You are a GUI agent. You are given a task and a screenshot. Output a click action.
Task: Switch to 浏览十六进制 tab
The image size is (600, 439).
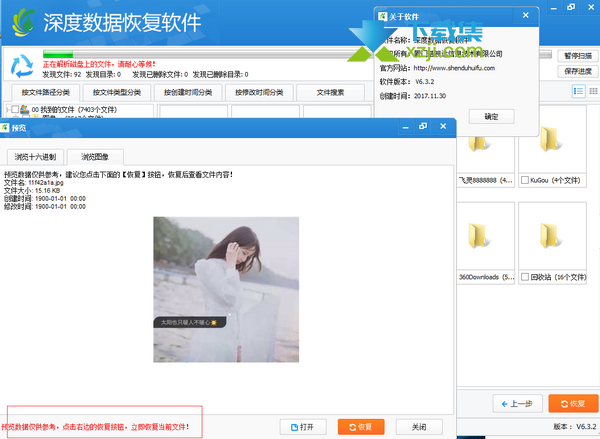click(36, 157)
